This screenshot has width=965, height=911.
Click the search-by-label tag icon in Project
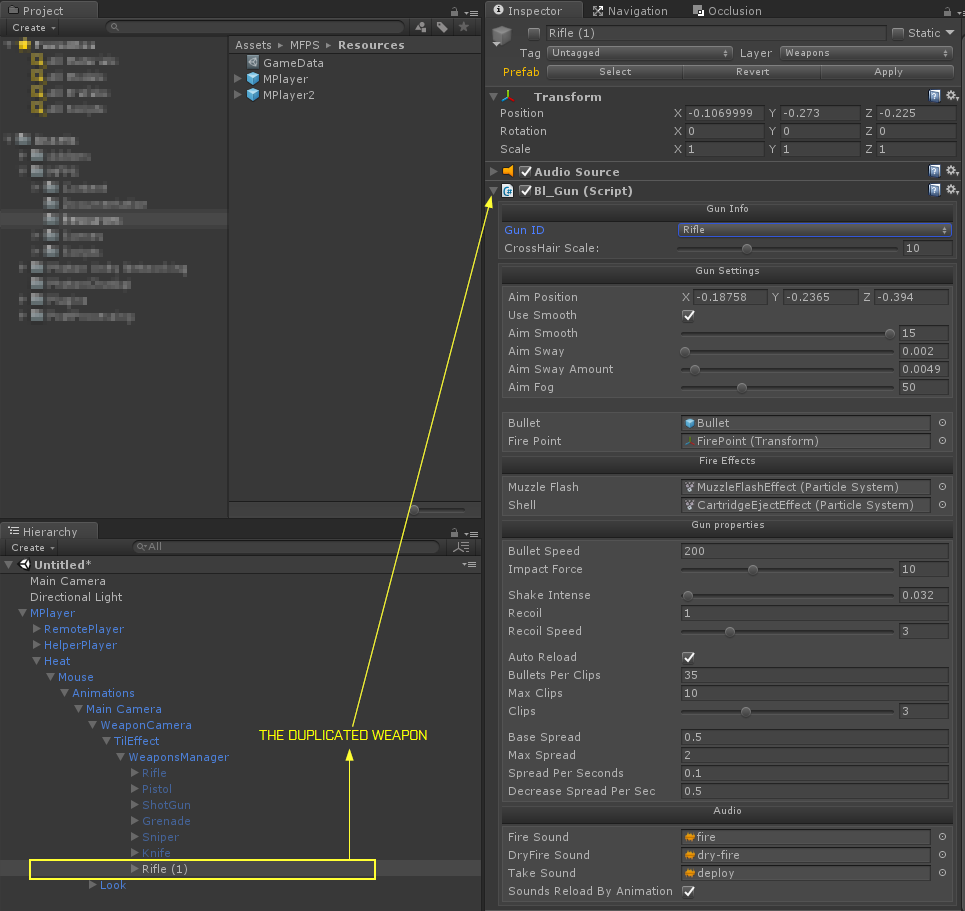tap(442, 28)
